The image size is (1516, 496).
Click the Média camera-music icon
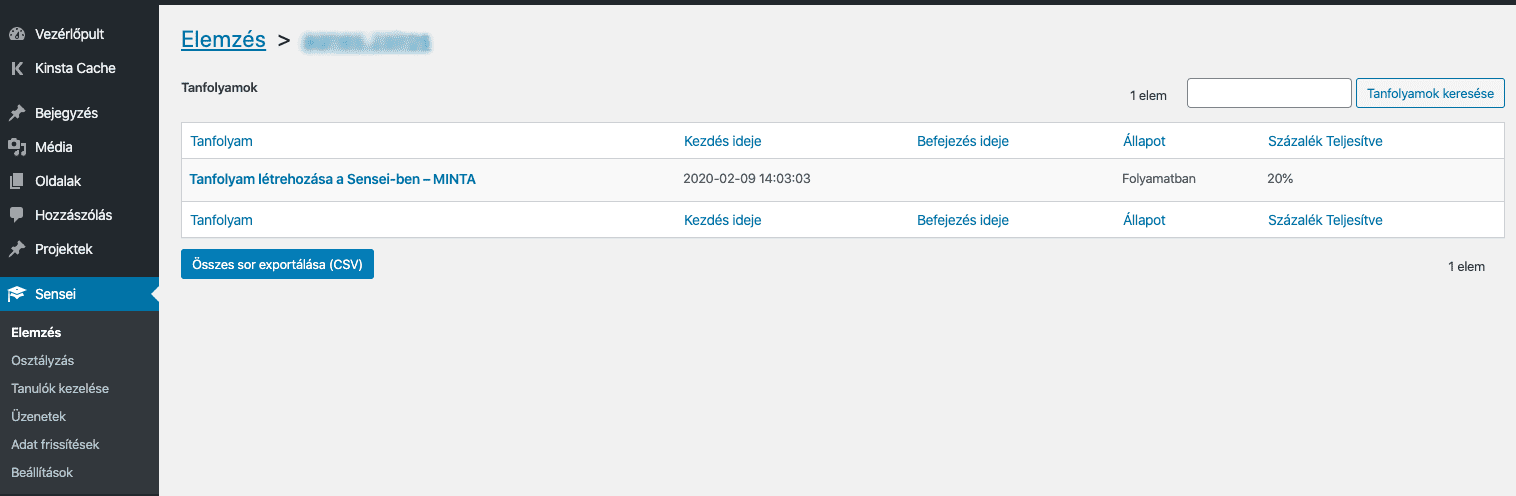16,147
